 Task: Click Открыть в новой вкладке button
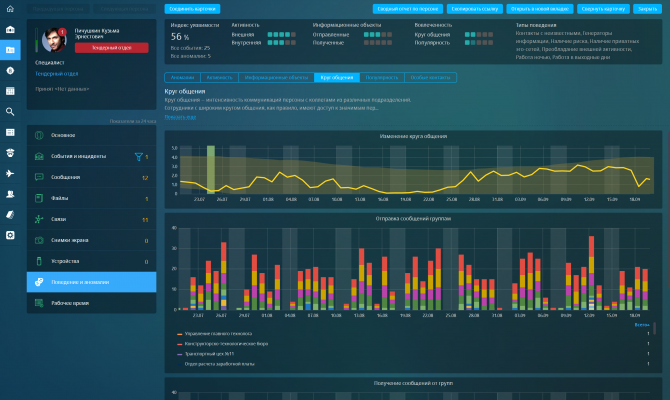[x=540, y=9]
